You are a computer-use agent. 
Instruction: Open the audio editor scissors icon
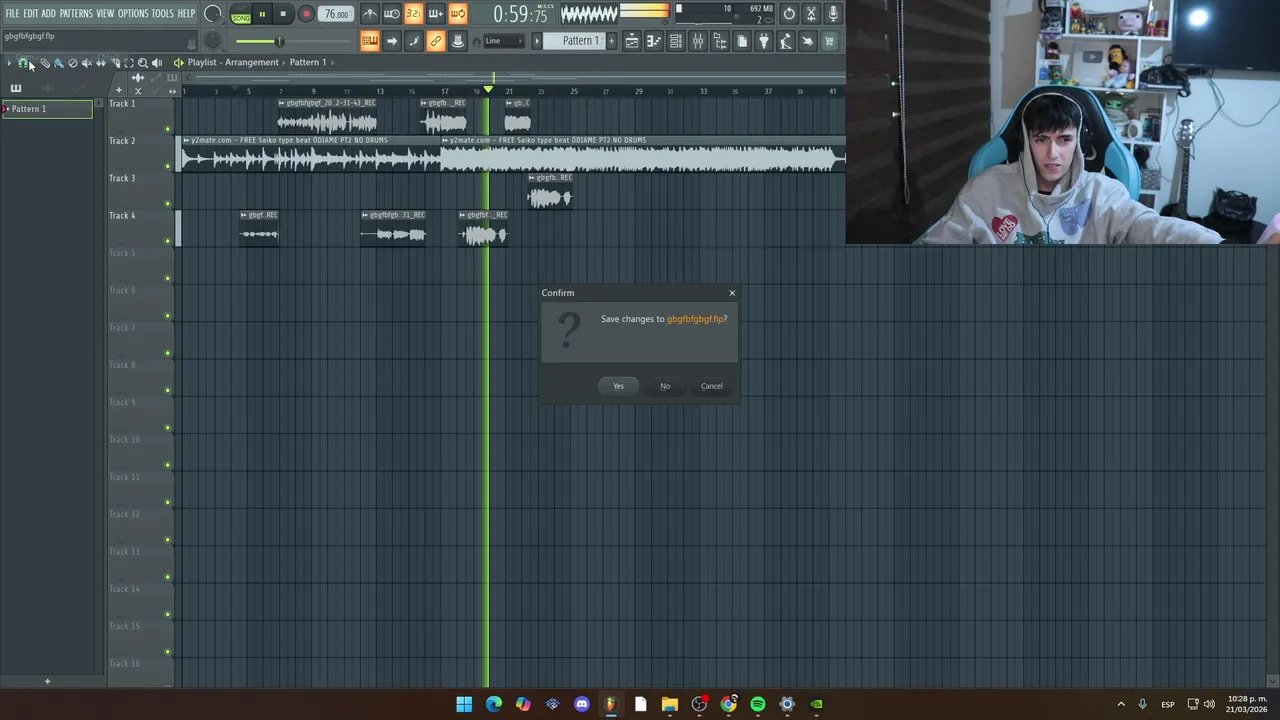click(x=811, y=14)
